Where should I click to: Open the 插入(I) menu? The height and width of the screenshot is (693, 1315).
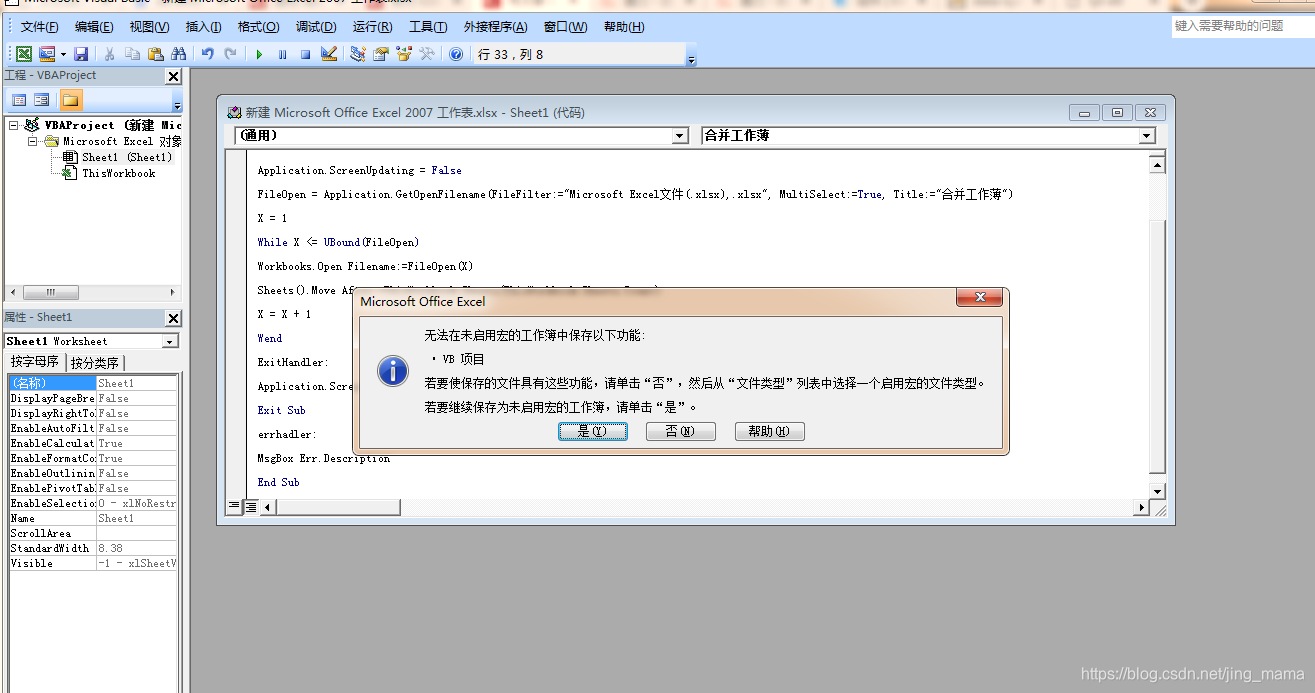(x=203, y=27)
